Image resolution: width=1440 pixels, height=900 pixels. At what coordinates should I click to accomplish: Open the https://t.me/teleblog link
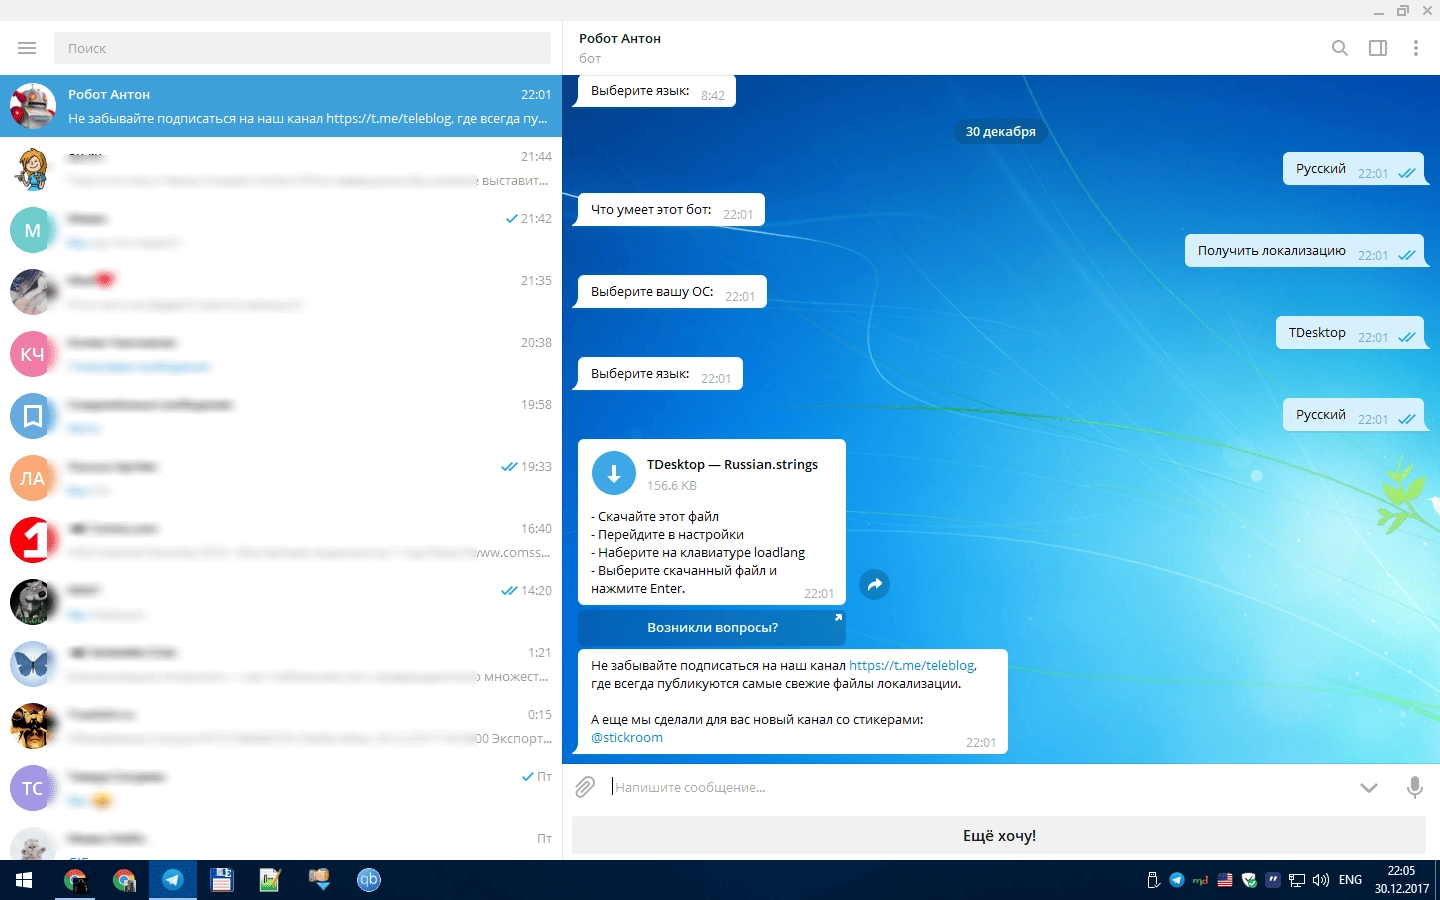(912, 665)
